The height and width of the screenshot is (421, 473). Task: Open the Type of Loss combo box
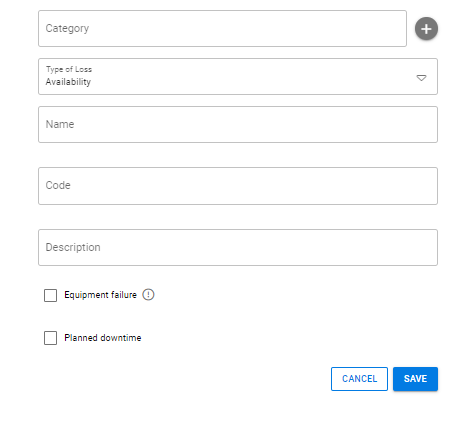click(x=238, y=77)
